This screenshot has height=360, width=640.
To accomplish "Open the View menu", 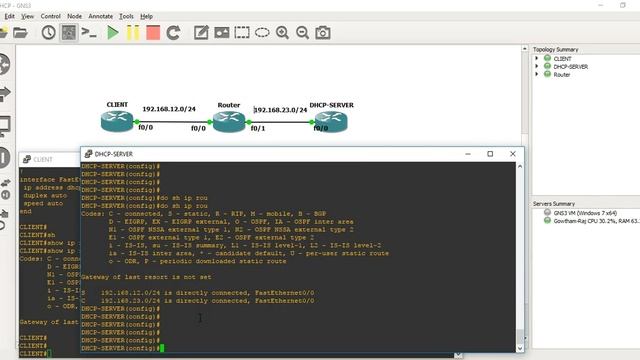I will (x=27, y=16).
